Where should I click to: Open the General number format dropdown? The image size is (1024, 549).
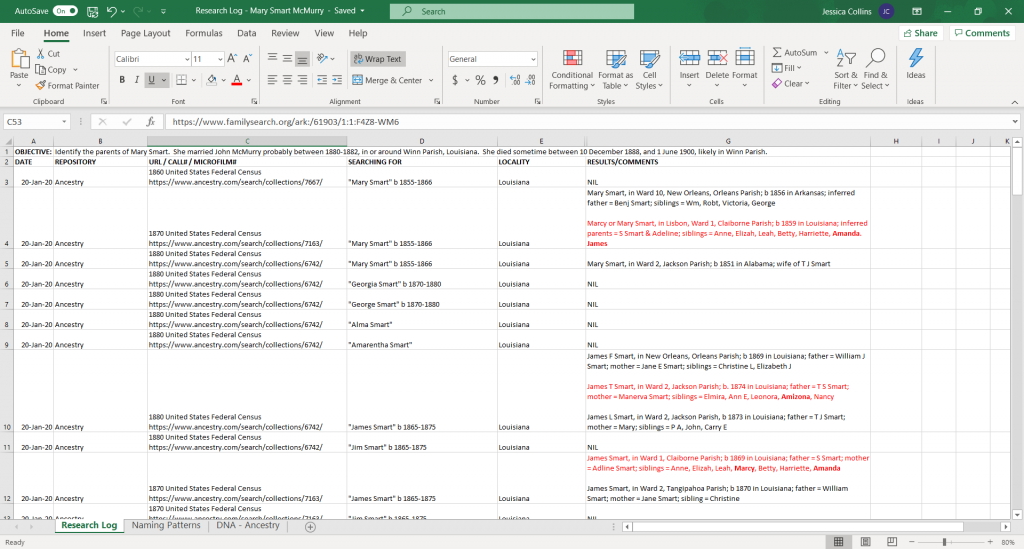[x=533, y=59]
